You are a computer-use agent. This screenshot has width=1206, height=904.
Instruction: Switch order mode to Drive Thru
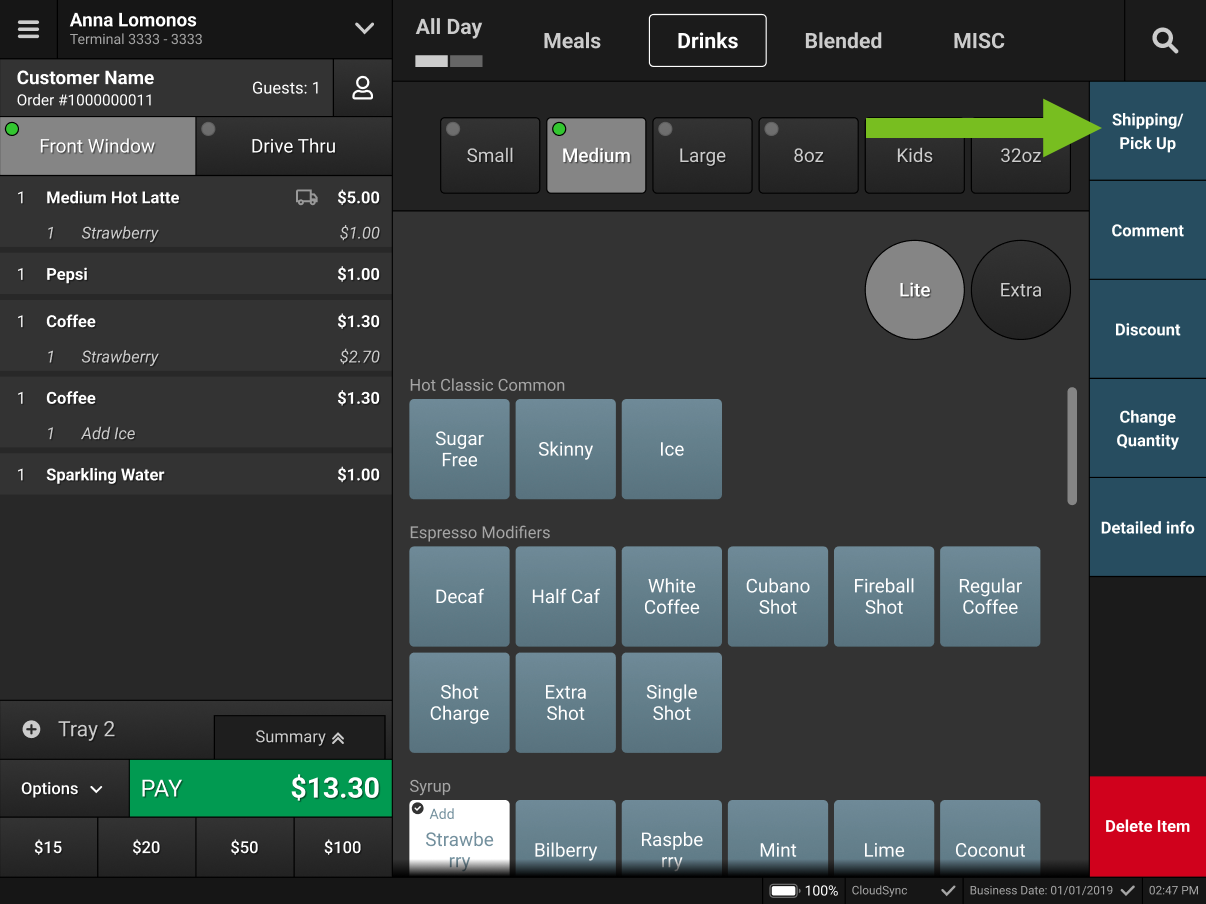(293, 146)
